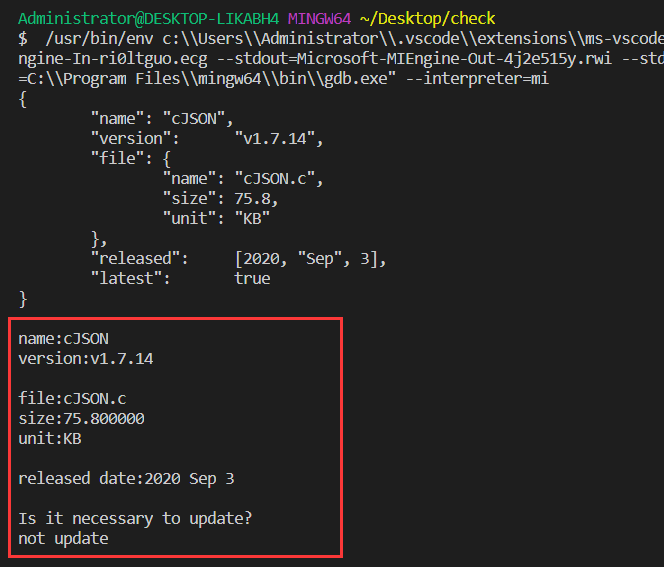Click the "Is it necessary to update?" line
This screenshot has height=567, width=664.
(135, 519)
